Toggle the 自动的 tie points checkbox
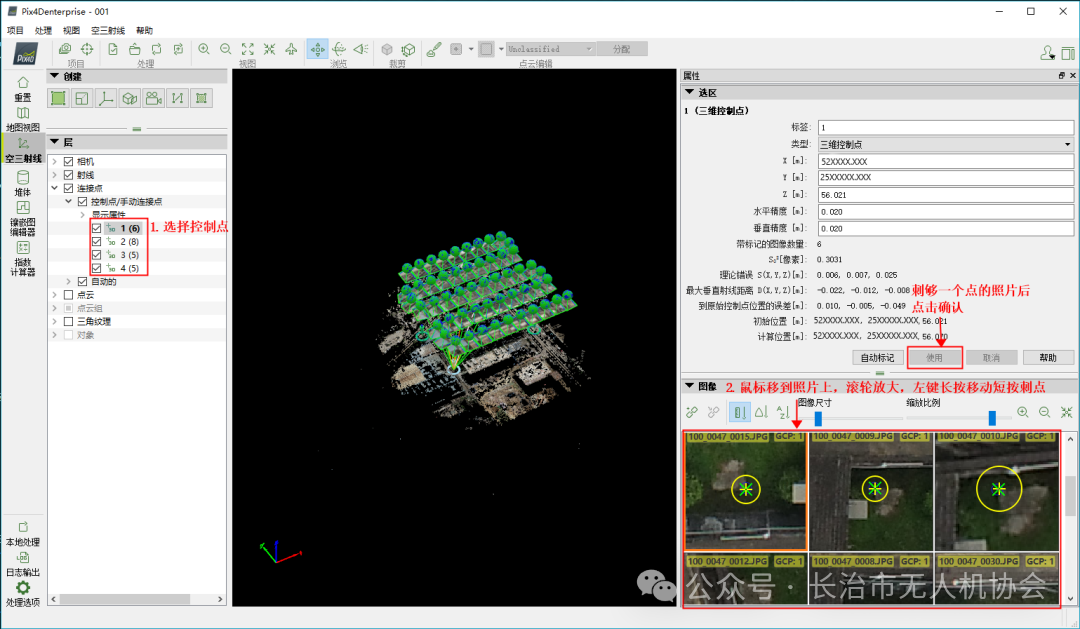 83,281
